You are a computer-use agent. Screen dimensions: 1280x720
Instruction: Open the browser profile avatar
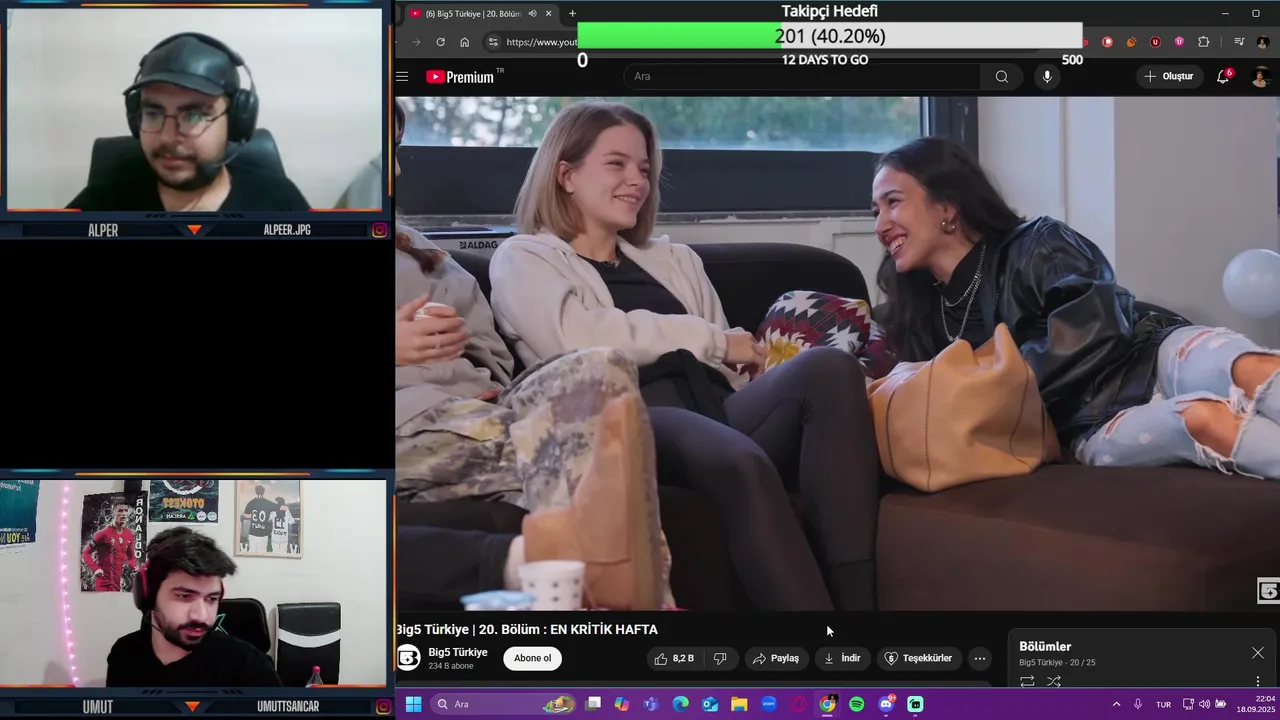coord(1263,42)
